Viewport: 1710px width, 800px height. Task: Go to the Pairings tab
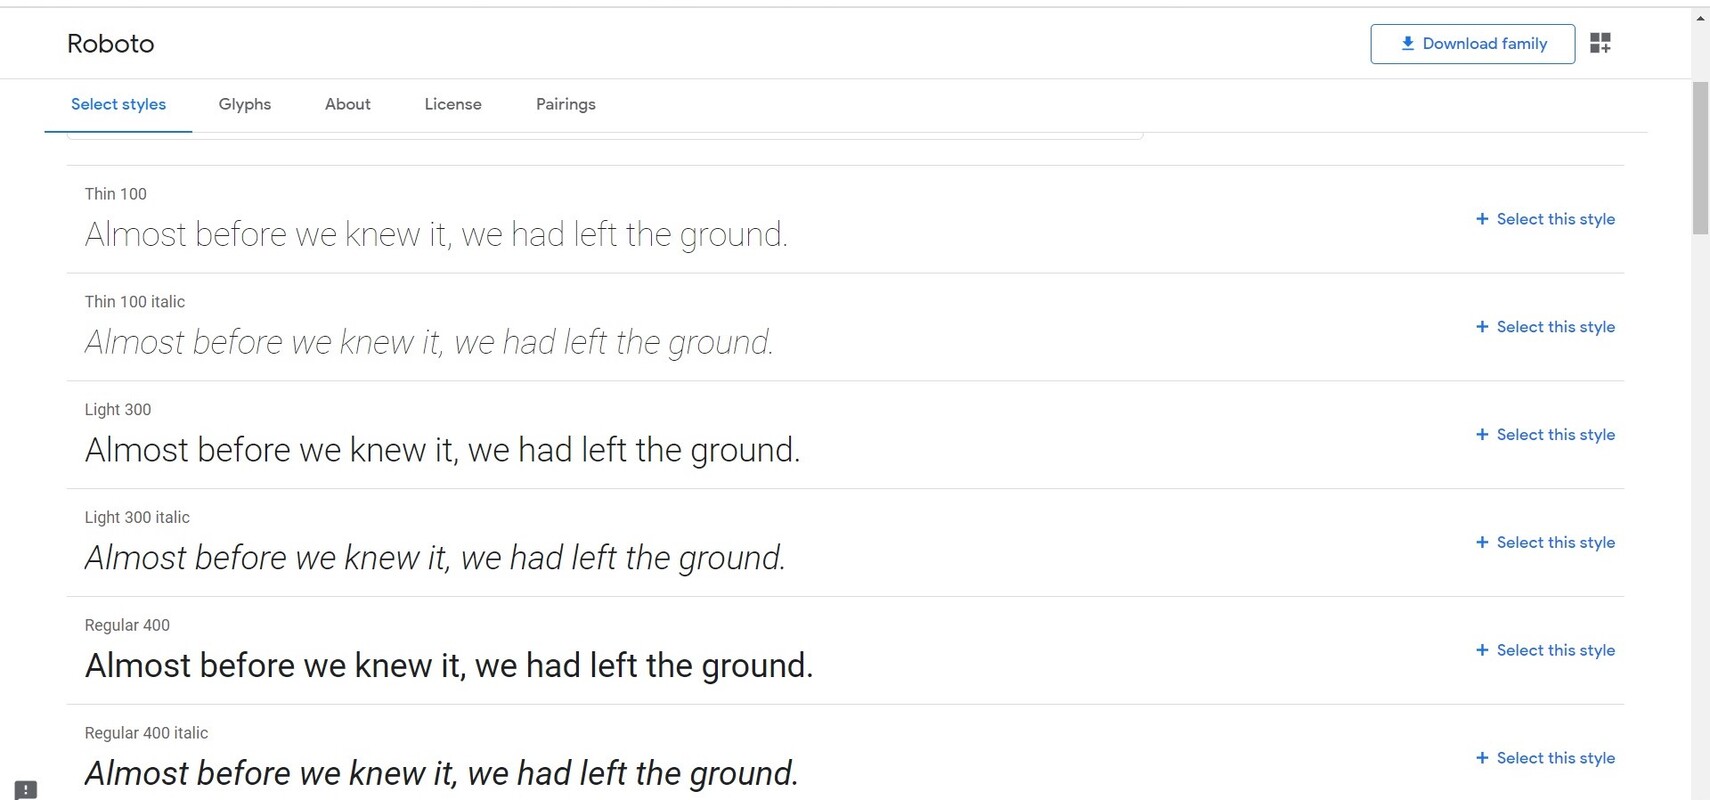(565, 104)
